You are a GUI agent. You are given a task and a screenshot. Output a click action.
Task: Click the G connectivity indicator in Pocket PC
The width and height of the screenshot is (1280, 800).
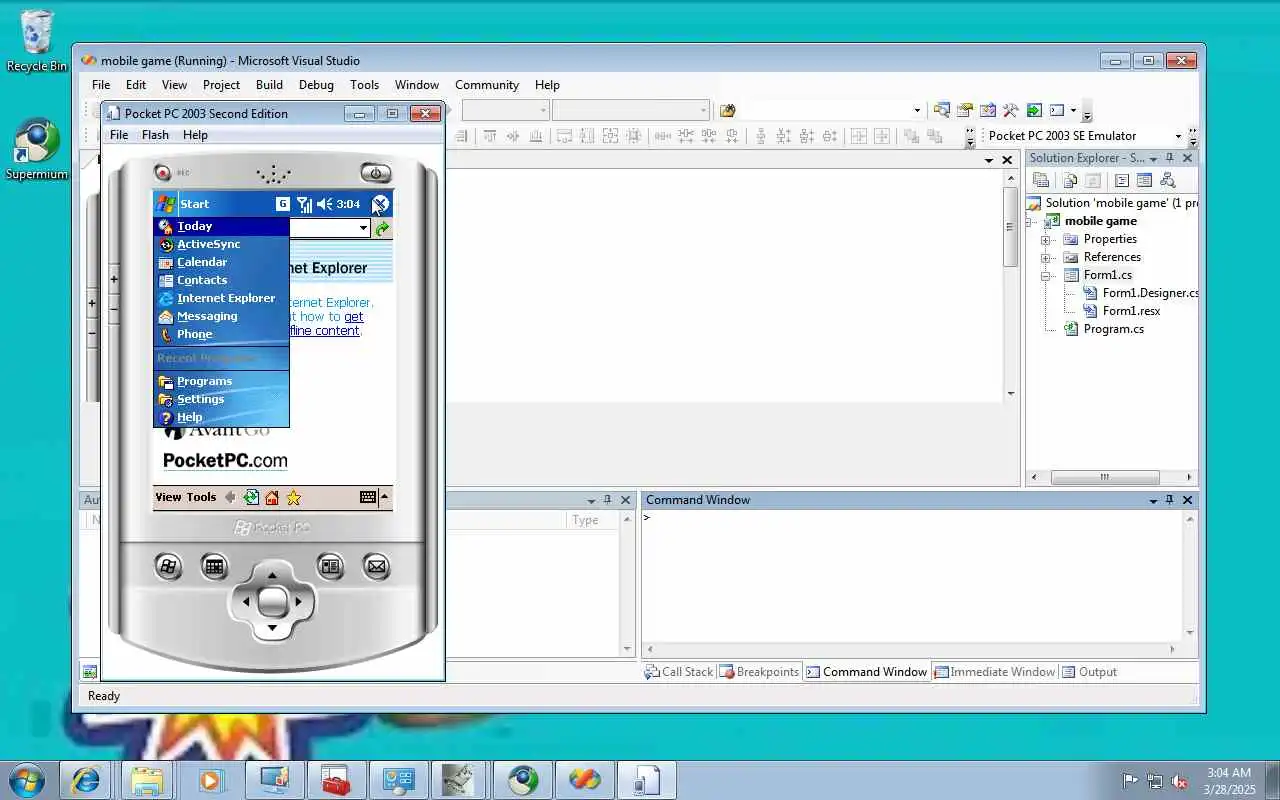[283, 204]
